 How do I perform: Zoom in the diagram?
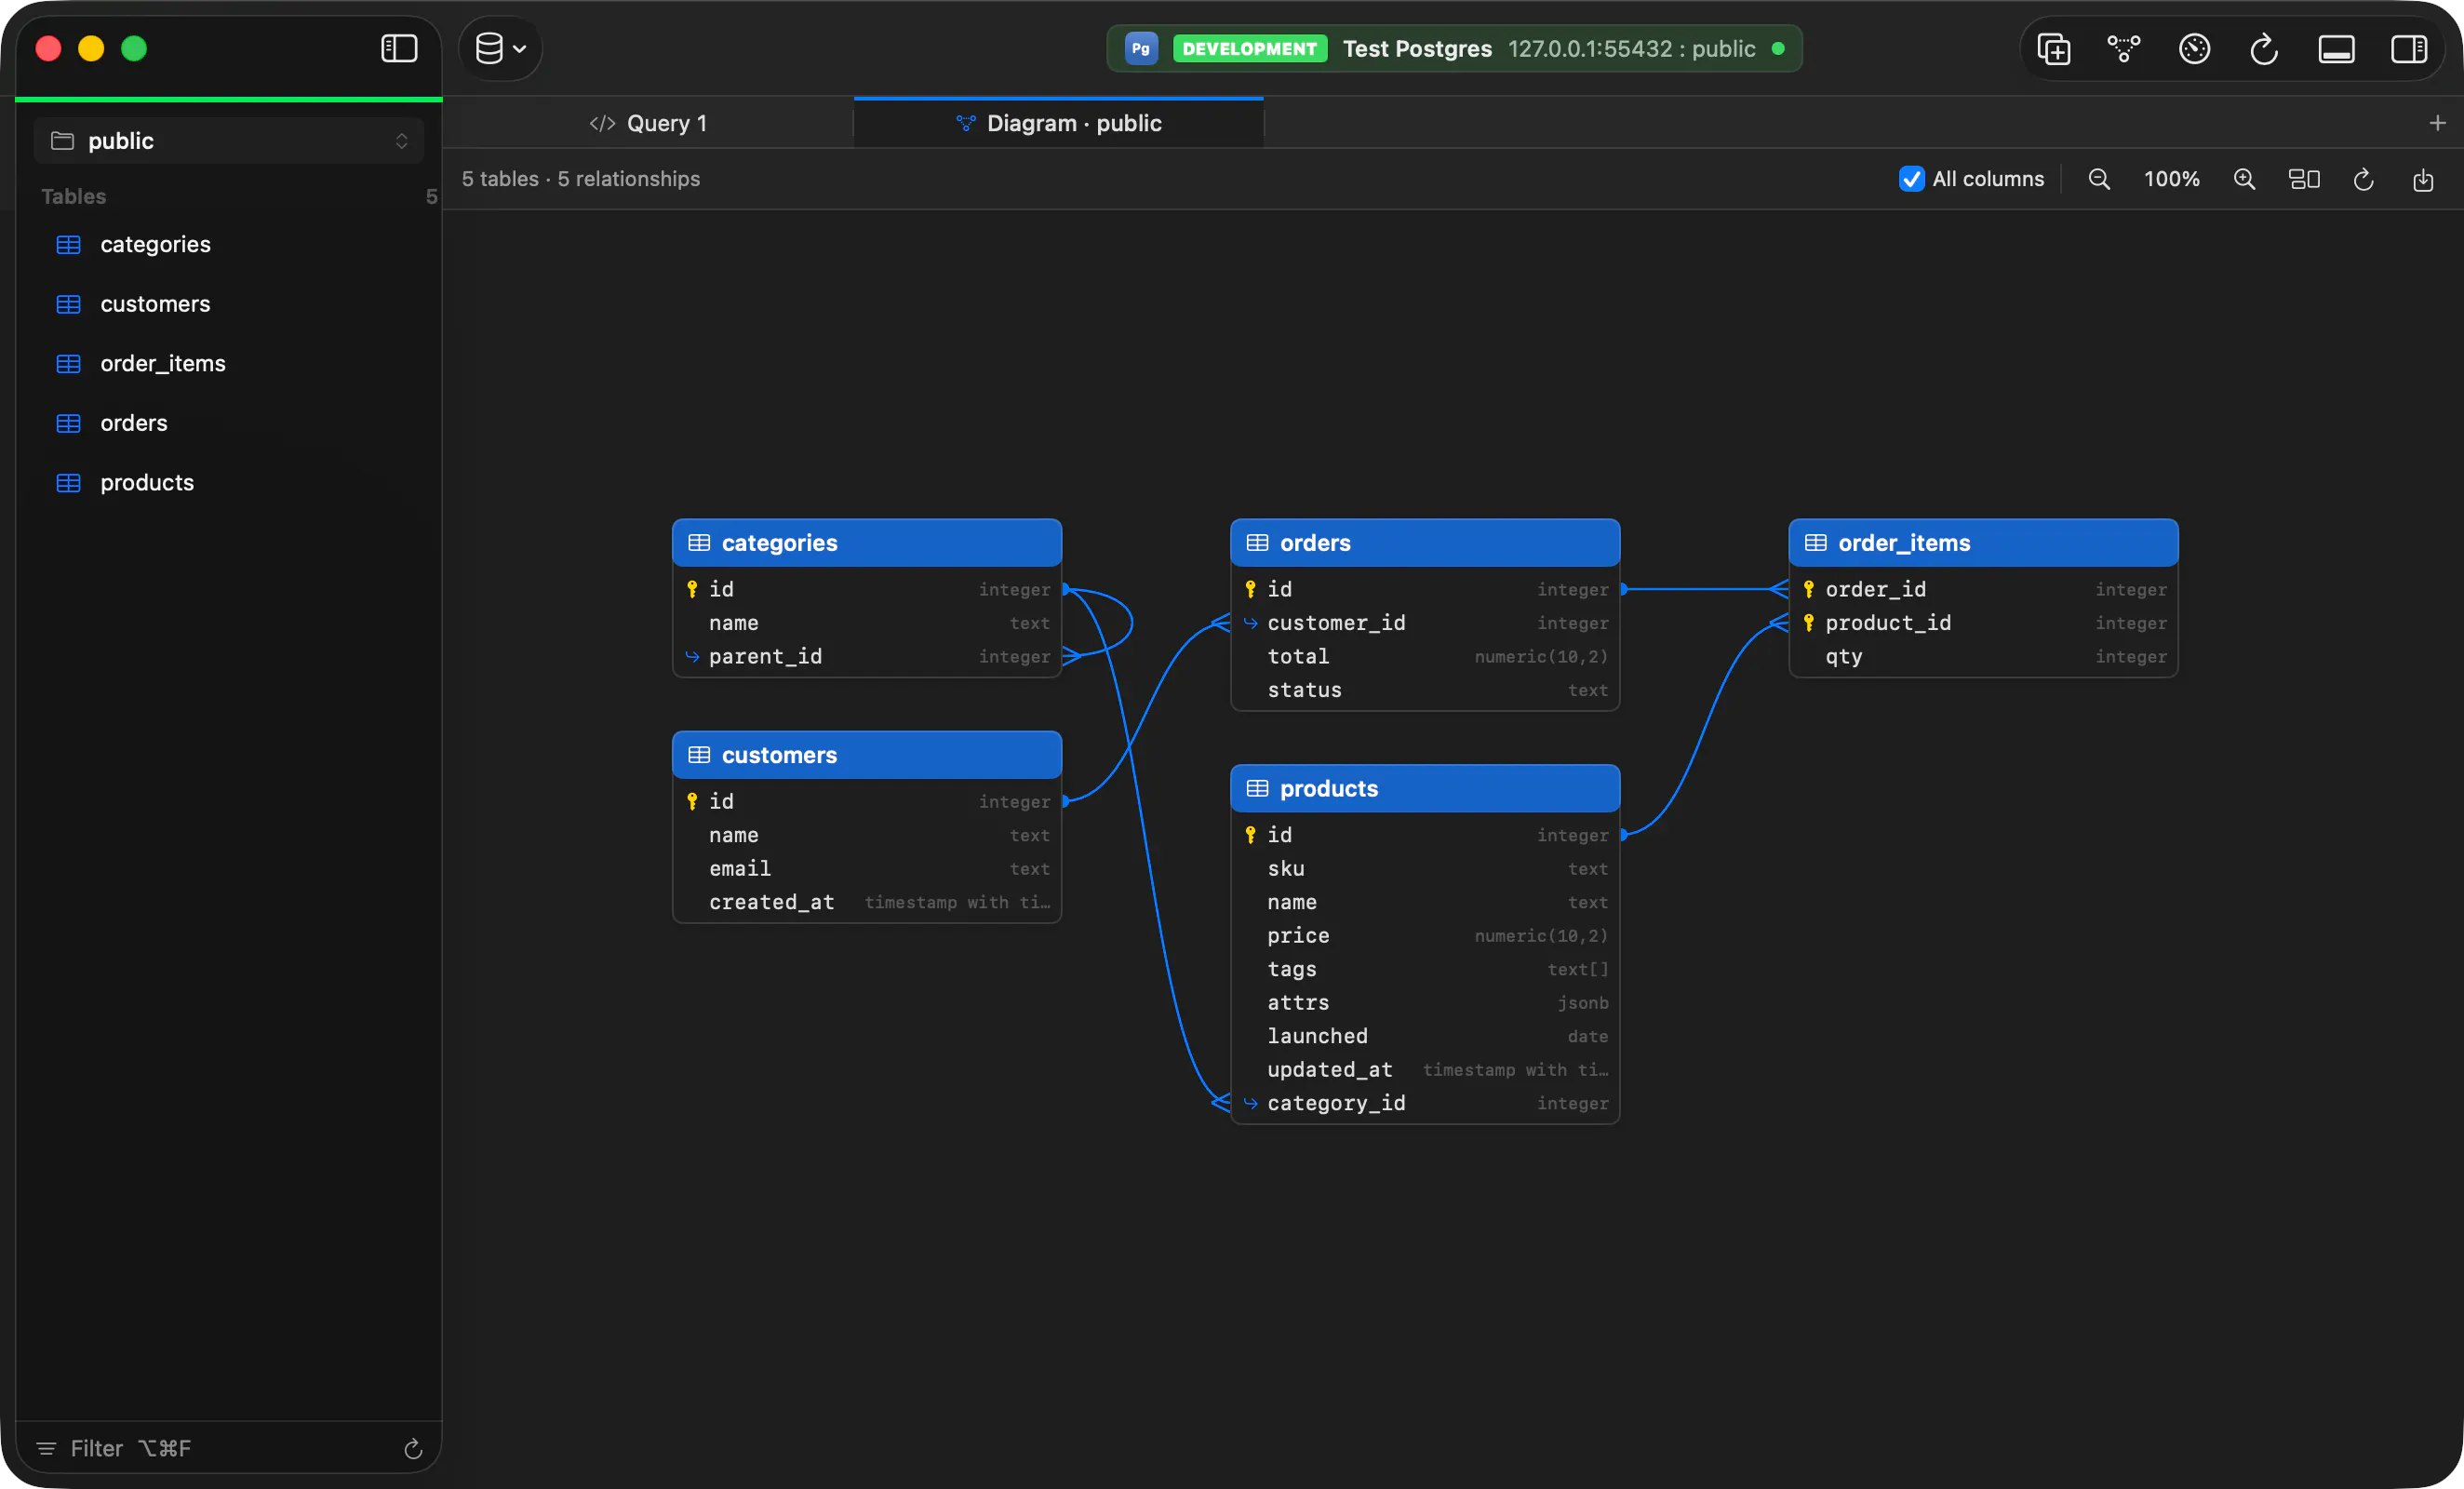click(x=2244, y=179)
